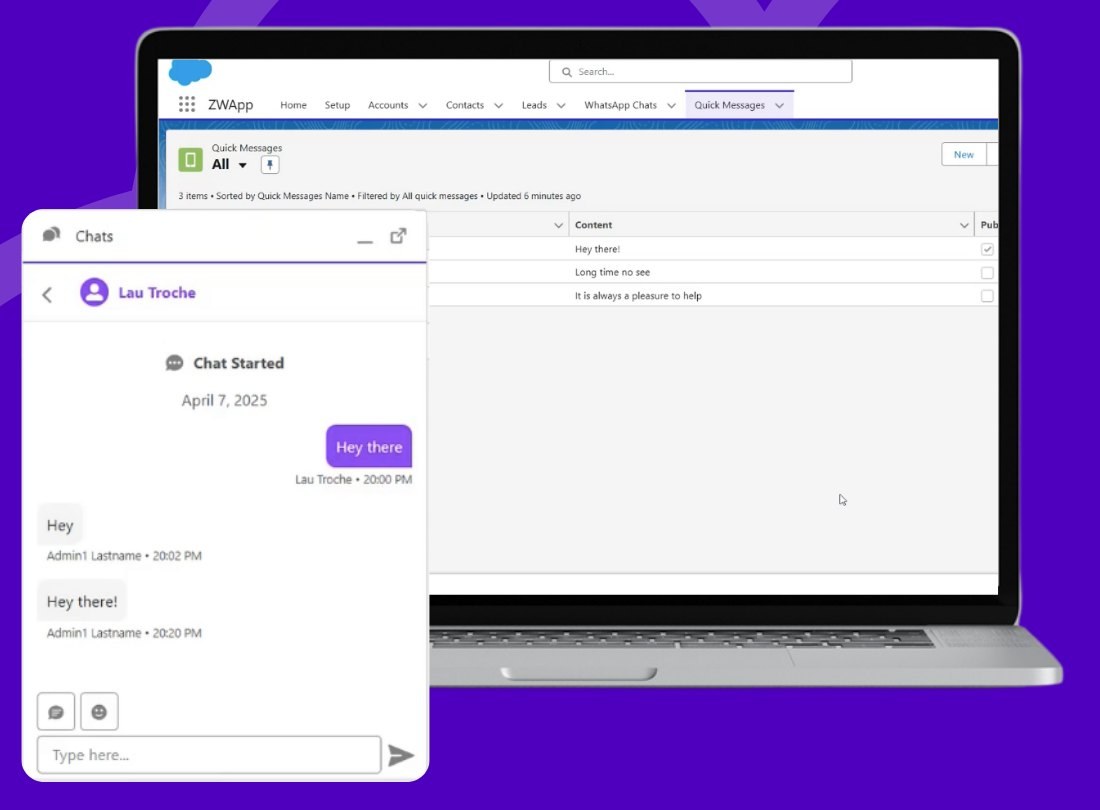The height and width of the screenshot is (810, 1100).
Task: Click the Hey message from Admin1
Action: [x=60, y=525]
